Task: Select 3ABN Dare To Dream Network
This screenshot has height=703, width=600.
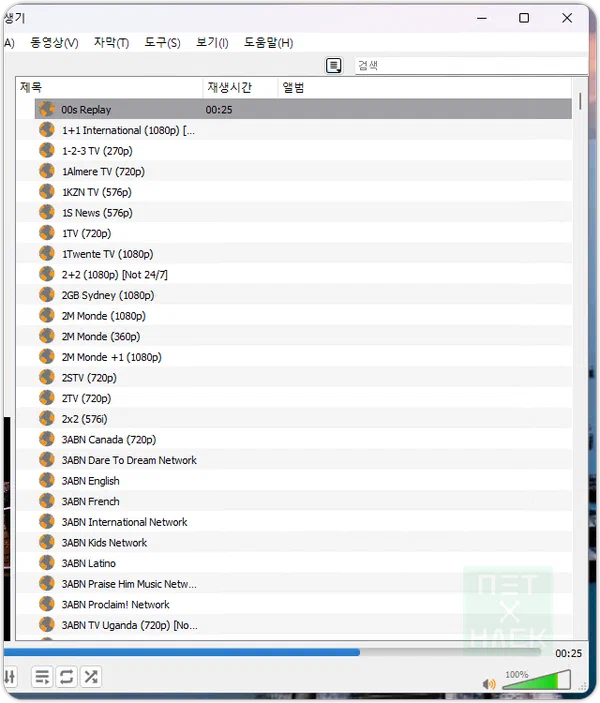Action: 303,460
